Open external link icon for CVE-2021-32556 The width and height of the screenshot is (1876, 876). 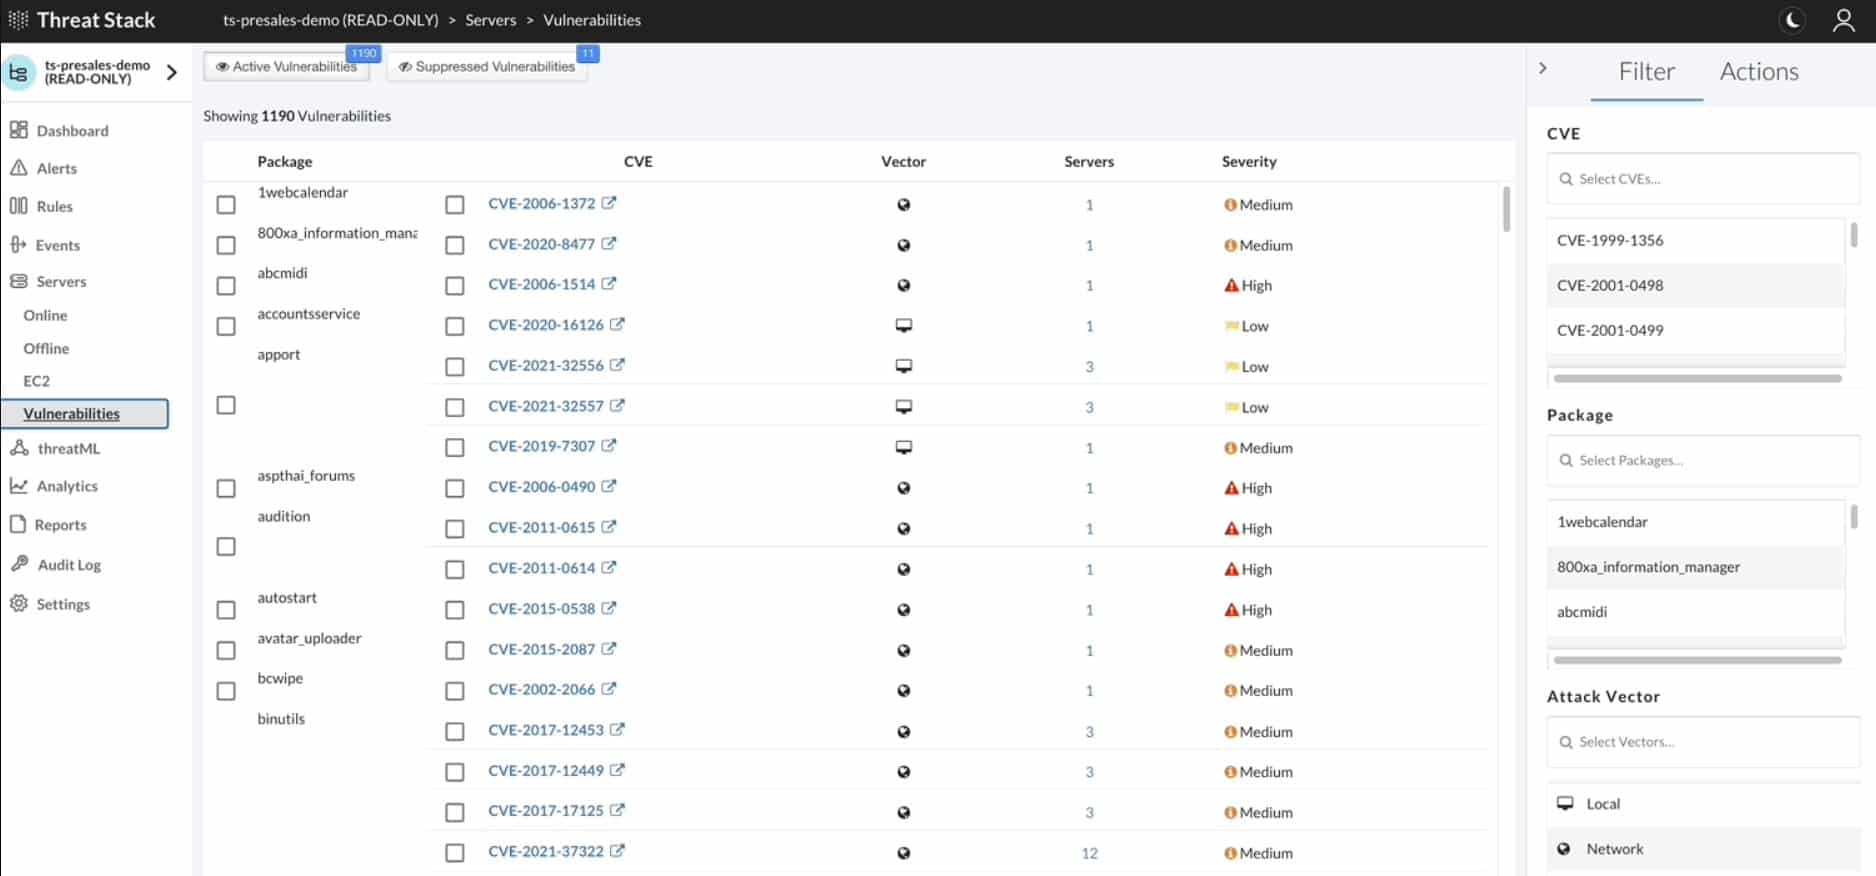click(x=617, y=365)
